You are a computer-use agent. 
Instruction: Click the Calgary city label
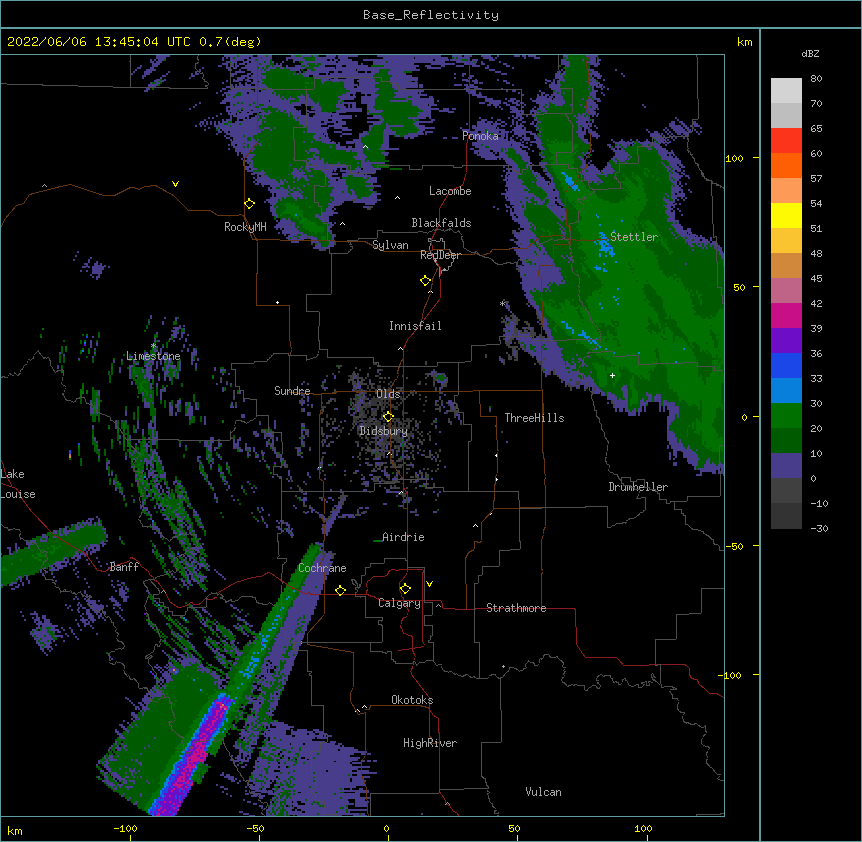pos(399,603)
